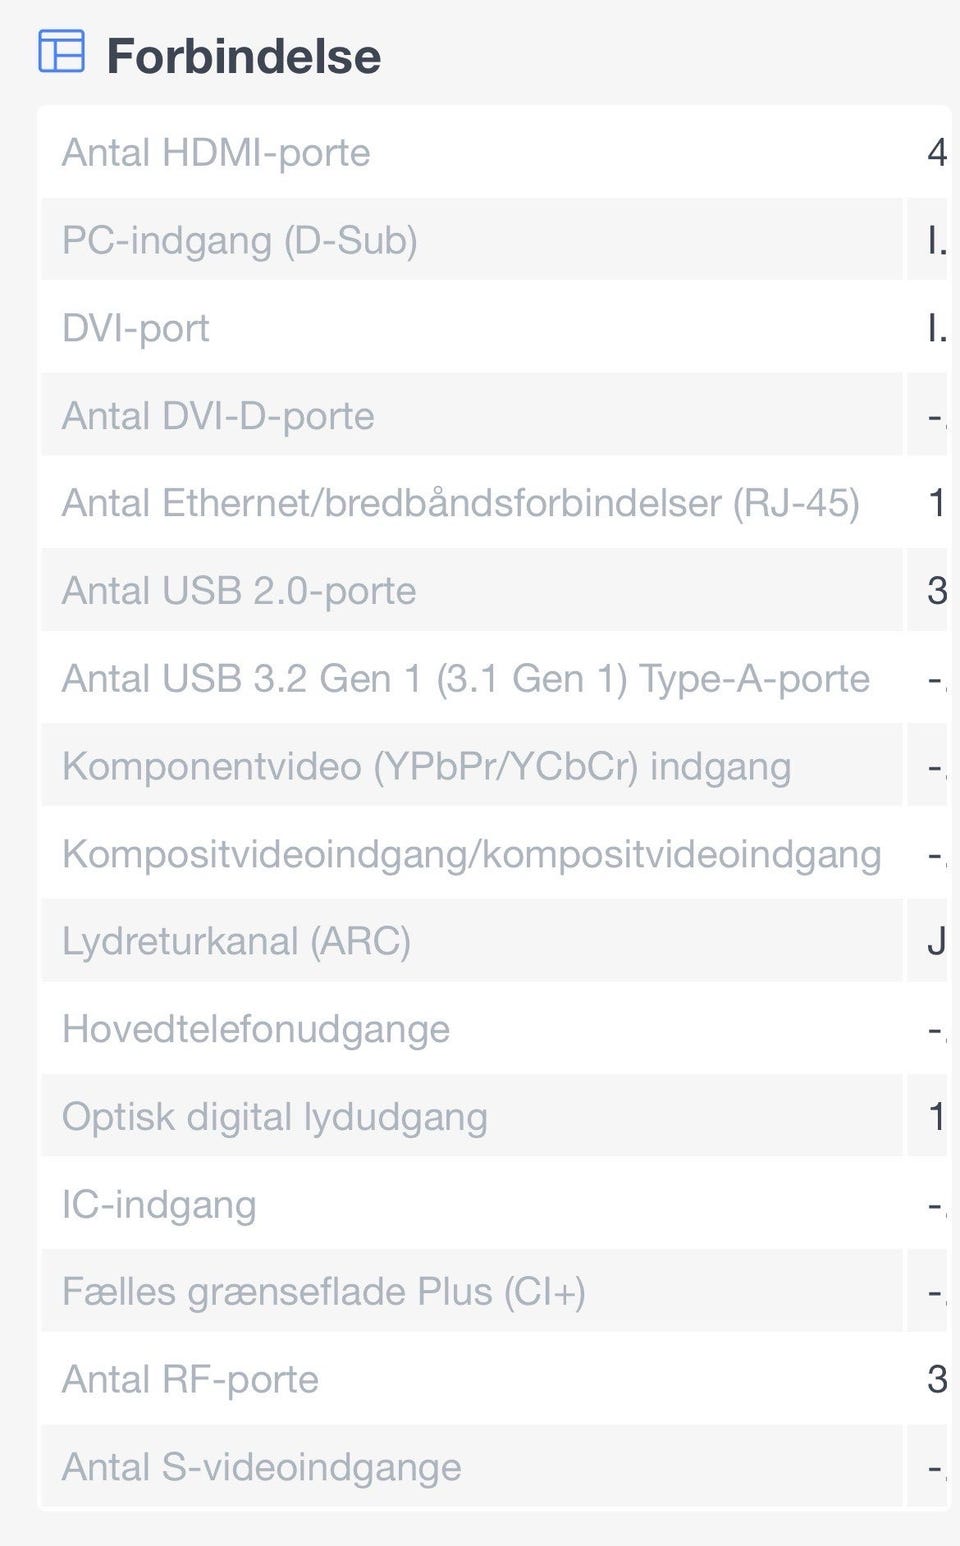
Task: Click the Komponentvideo (YPbPr/YCbCr) indgang label
Action: (x=426, y=767)
